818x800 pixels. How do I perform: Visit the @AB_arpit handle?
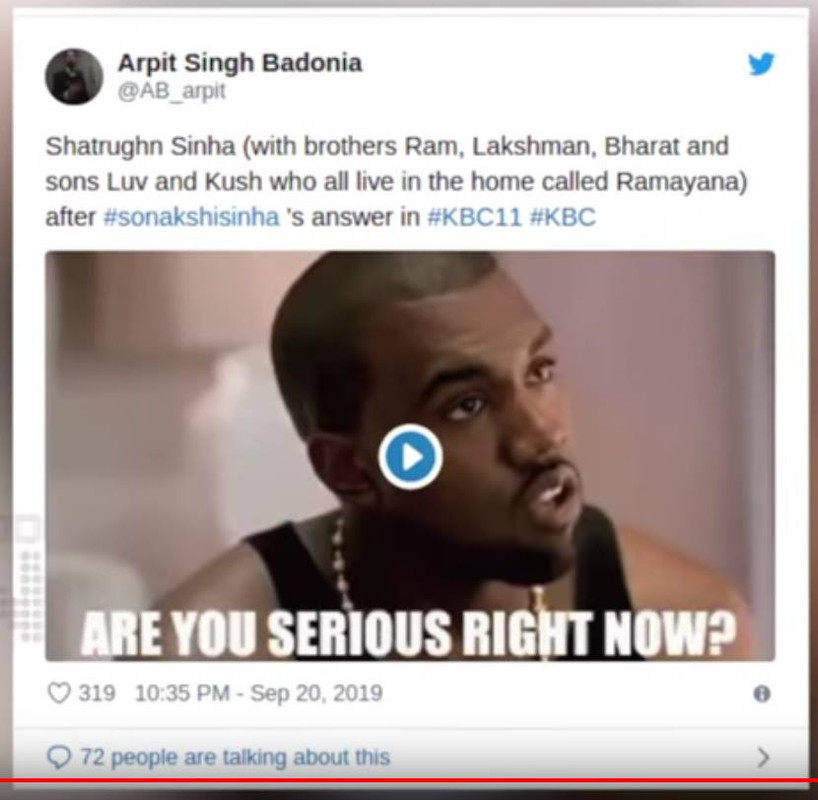pyautogui.click(x=172, y=91)
